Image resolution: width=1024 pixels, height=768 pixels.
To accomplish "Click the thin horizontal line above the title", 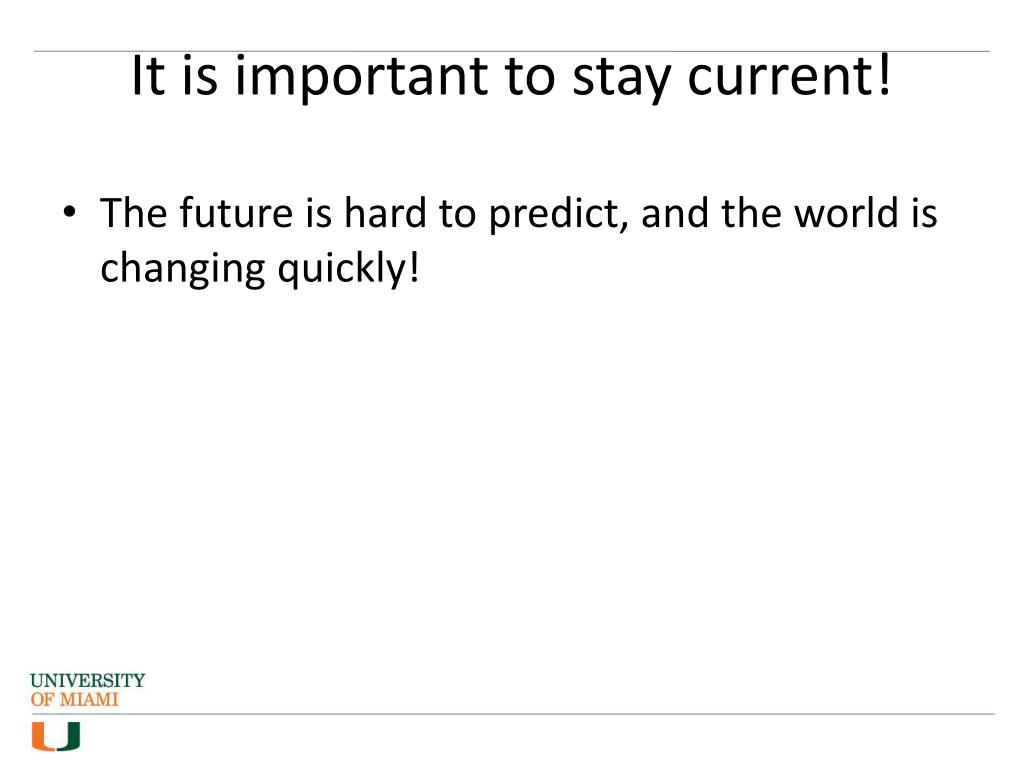I will coord(511,51).
